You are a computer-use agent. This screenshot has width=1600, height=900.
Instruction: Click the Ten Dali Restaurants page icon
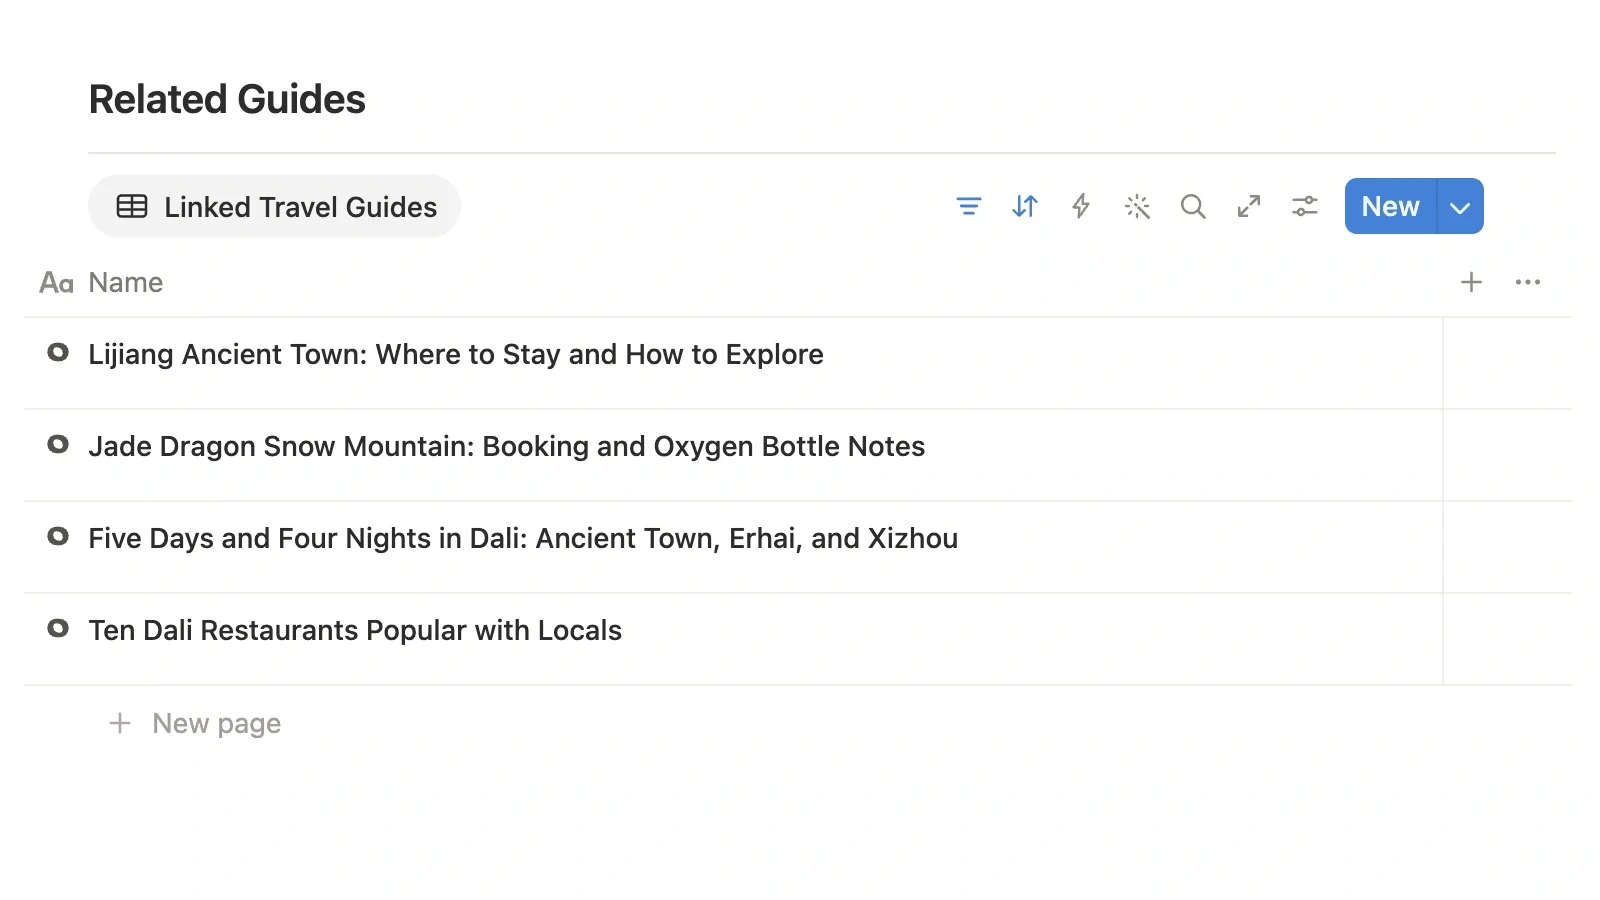58,628
